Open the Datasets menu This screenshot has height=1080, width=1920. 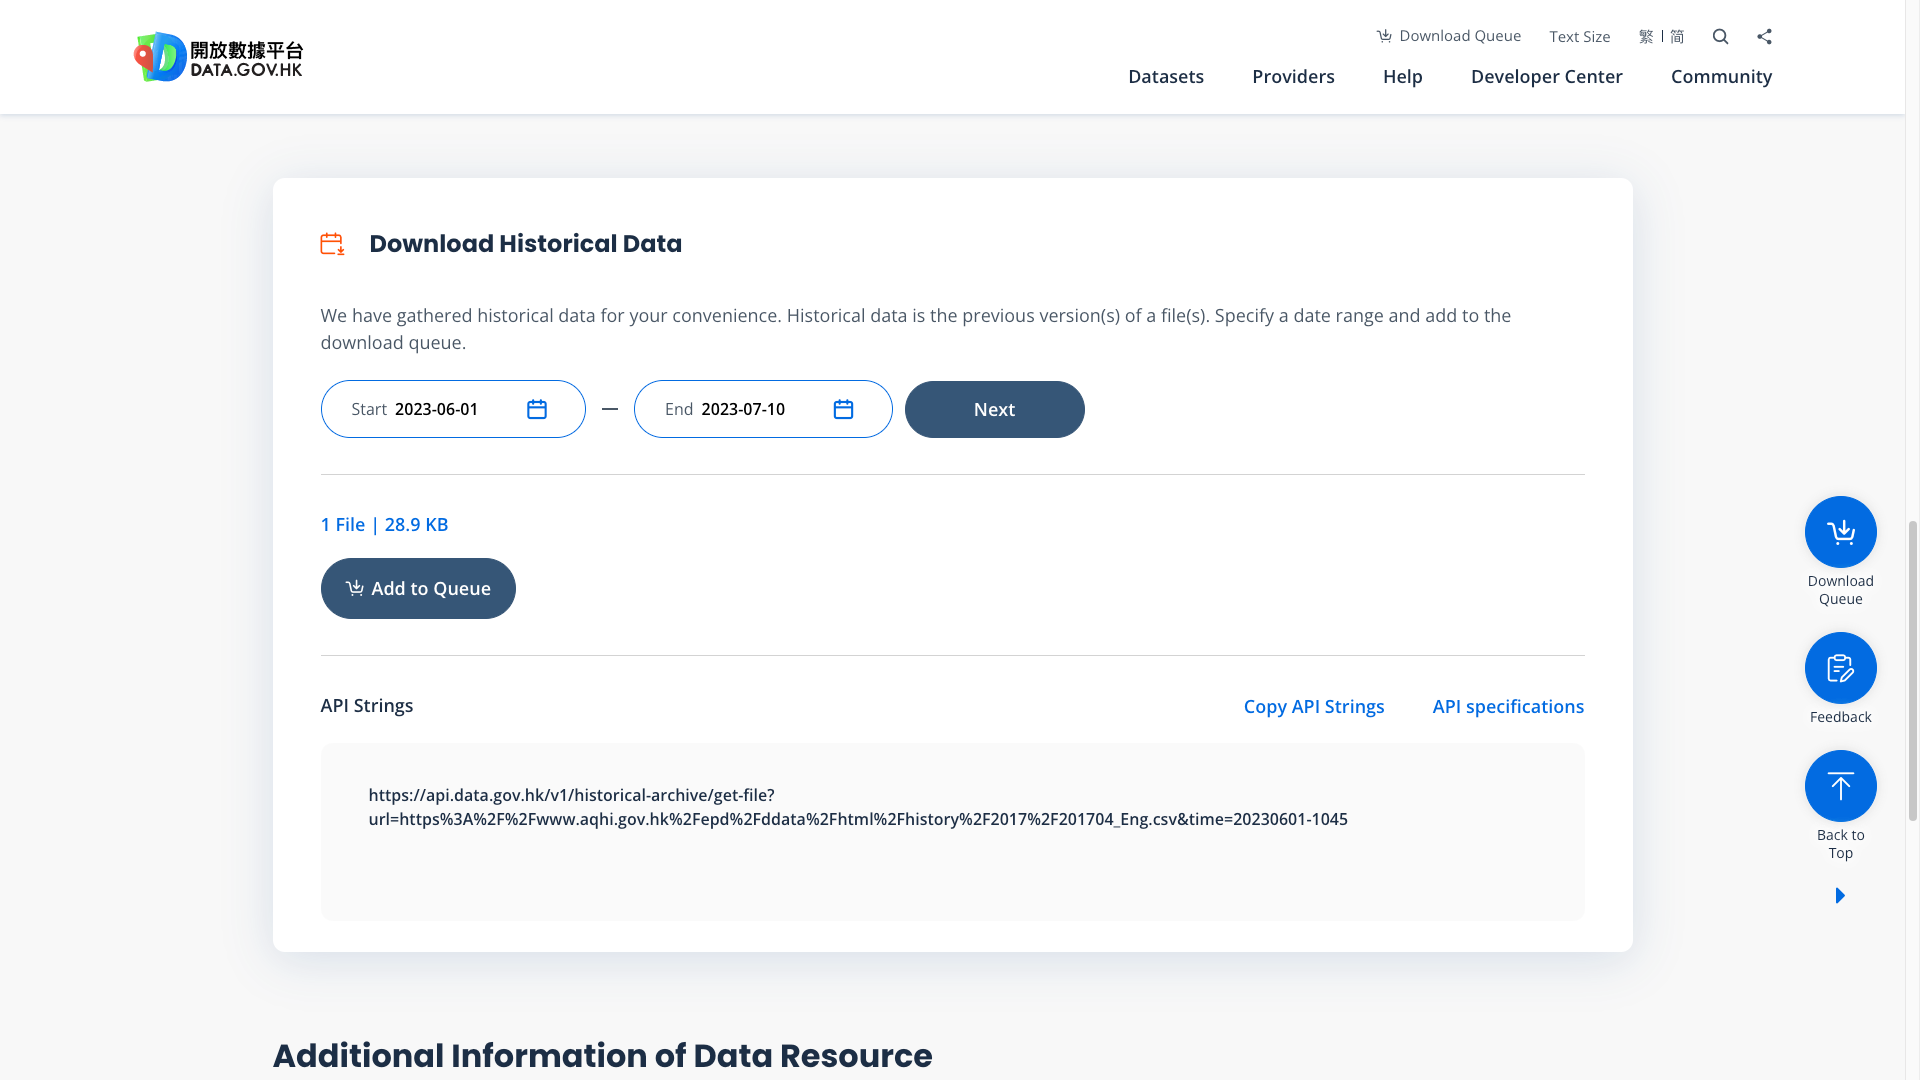tap(1166, 76)
